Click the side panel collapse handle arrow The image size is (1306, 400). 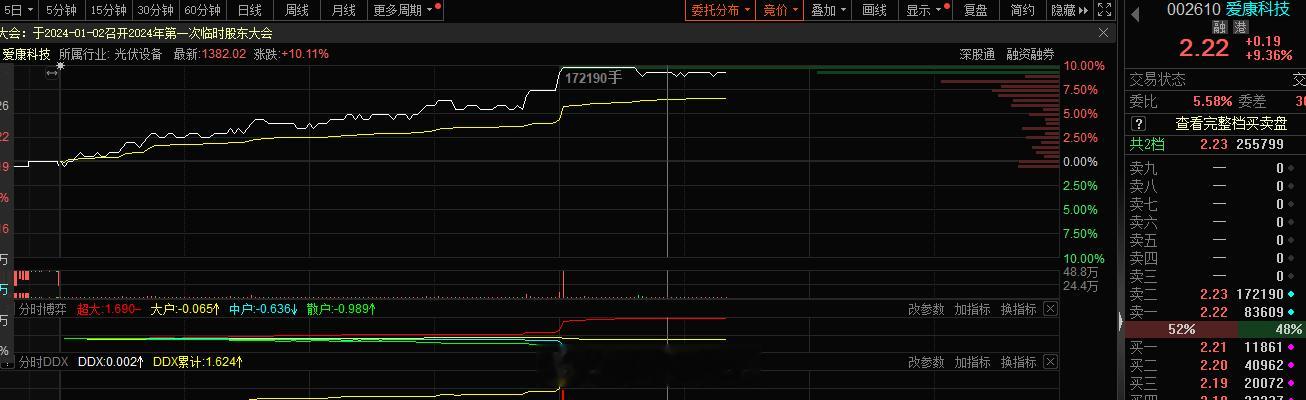click(x=1120, y=321)
